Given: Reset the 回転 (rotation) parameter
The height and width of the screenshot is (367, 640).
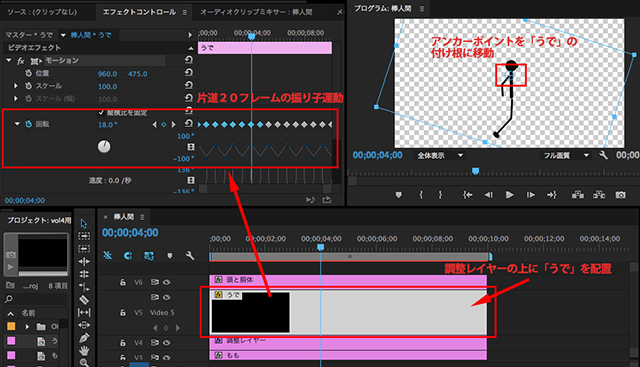Looking at the screenshot, I should 189,123.
